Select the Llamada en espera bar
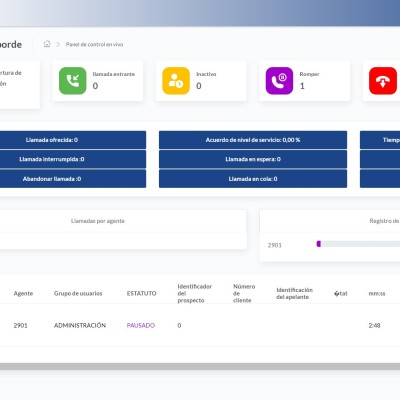This screenshot has width=400, height=400. click(253, 159)
